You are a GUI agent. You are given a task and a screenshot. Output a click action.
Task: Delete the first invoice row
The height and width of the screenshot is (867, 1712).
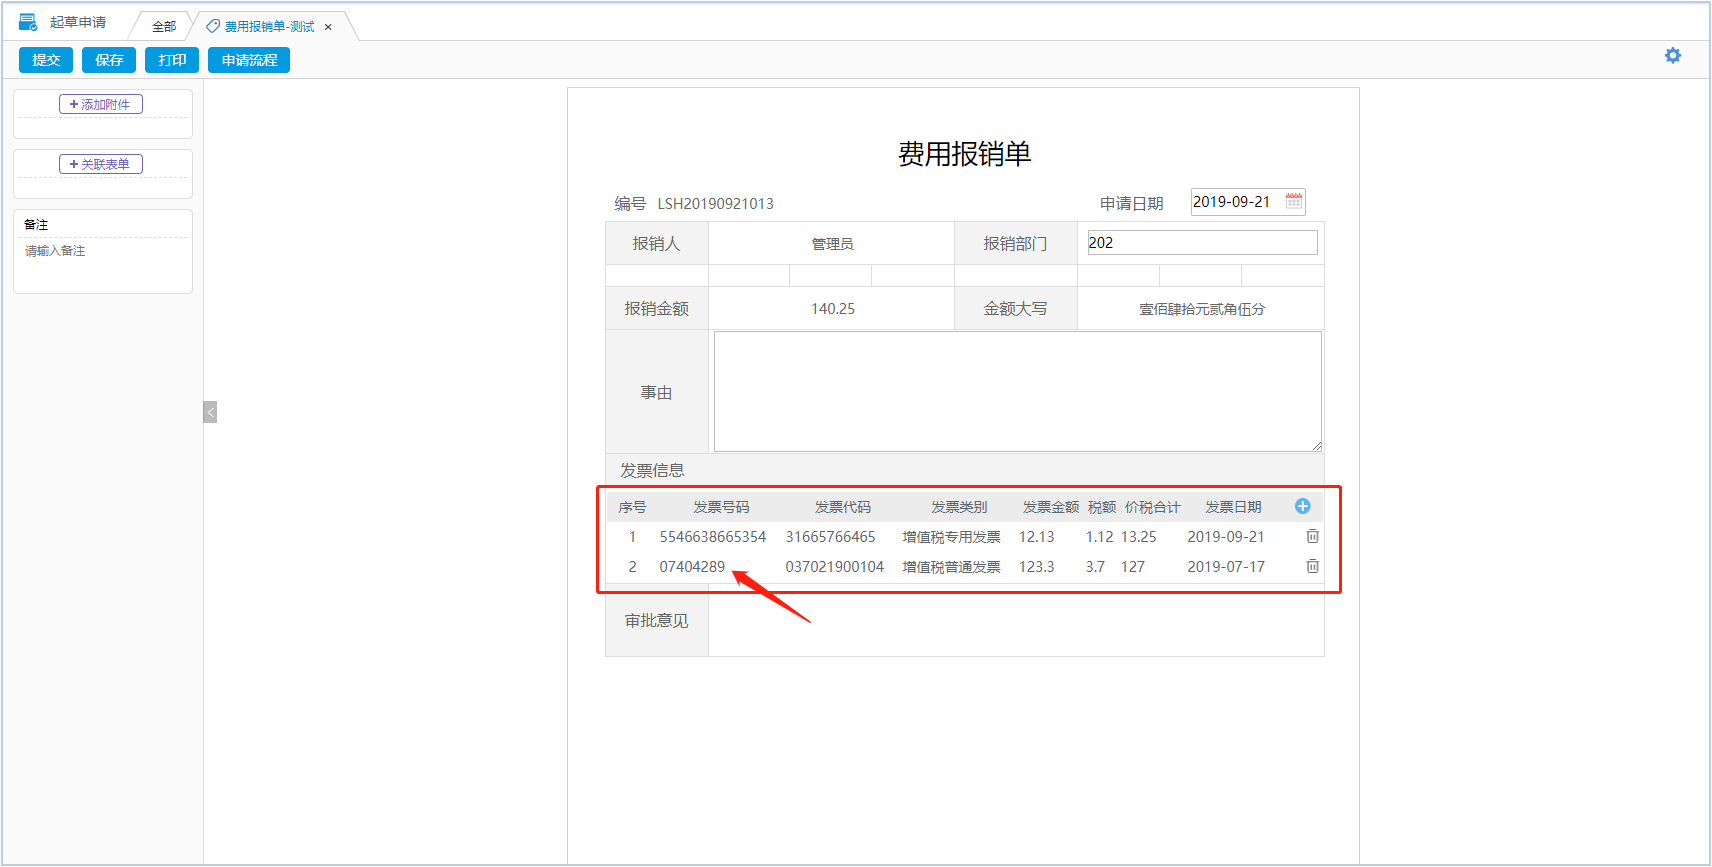pos(1312,537)
